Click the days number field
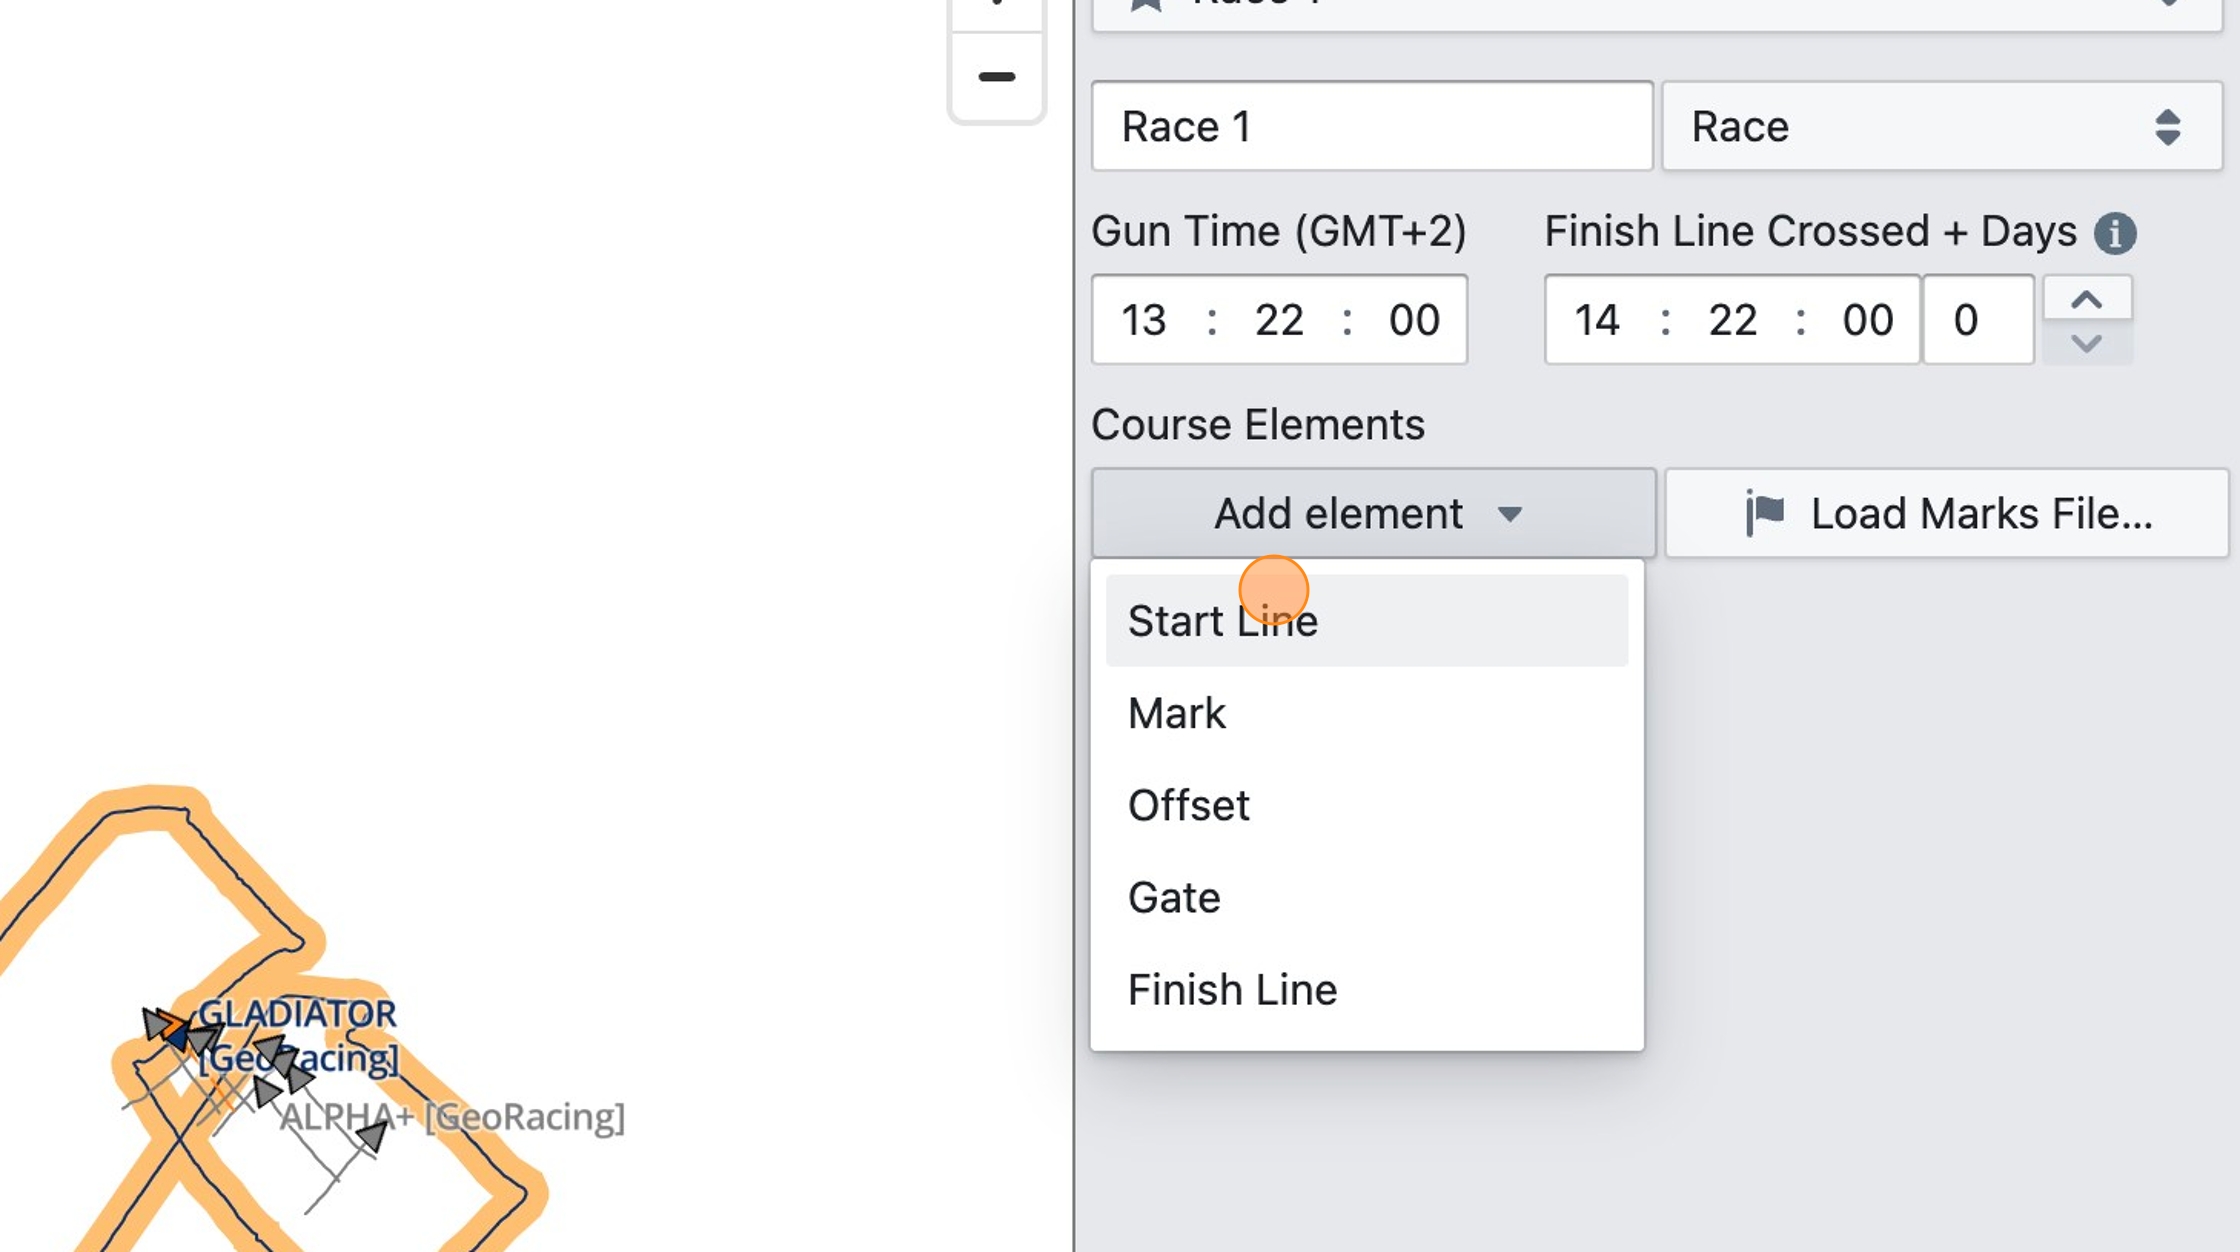The width and height of the screenshot is (2240, 1252). (x=1976, y=320)
